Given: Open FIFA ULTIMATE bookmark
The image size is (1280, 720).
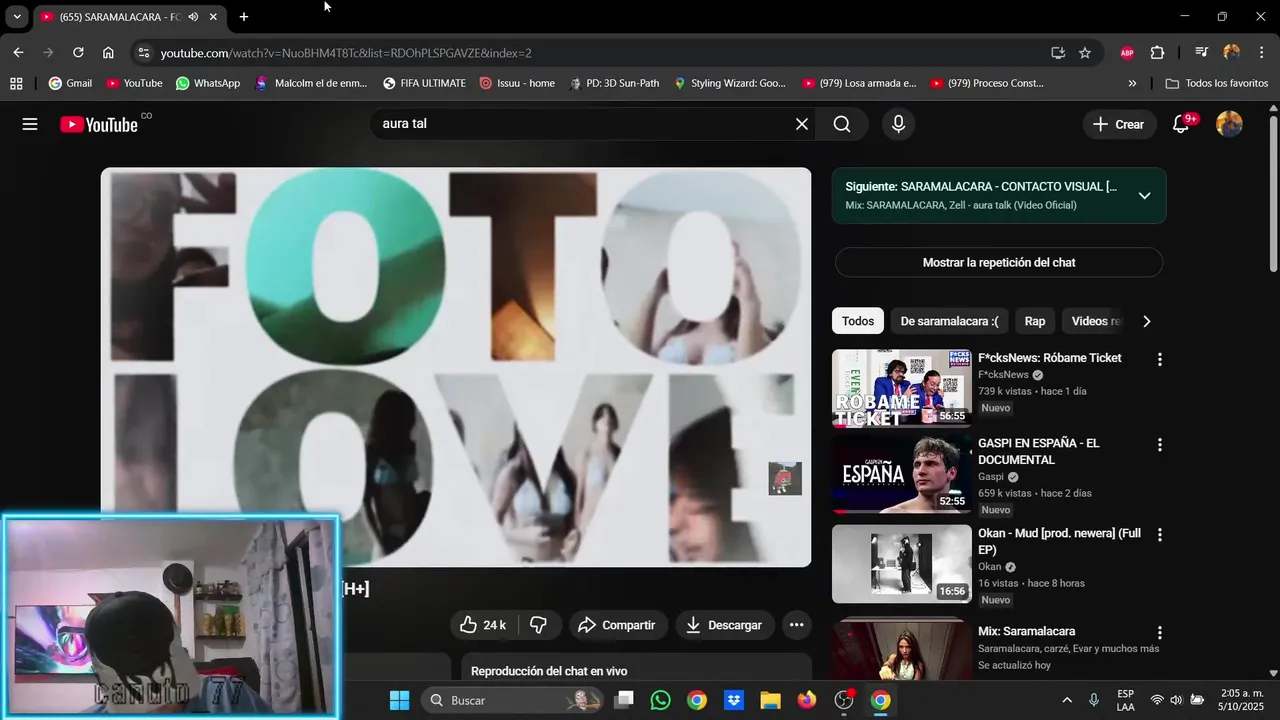Looking at the screenshot, I should coord(424,83).
